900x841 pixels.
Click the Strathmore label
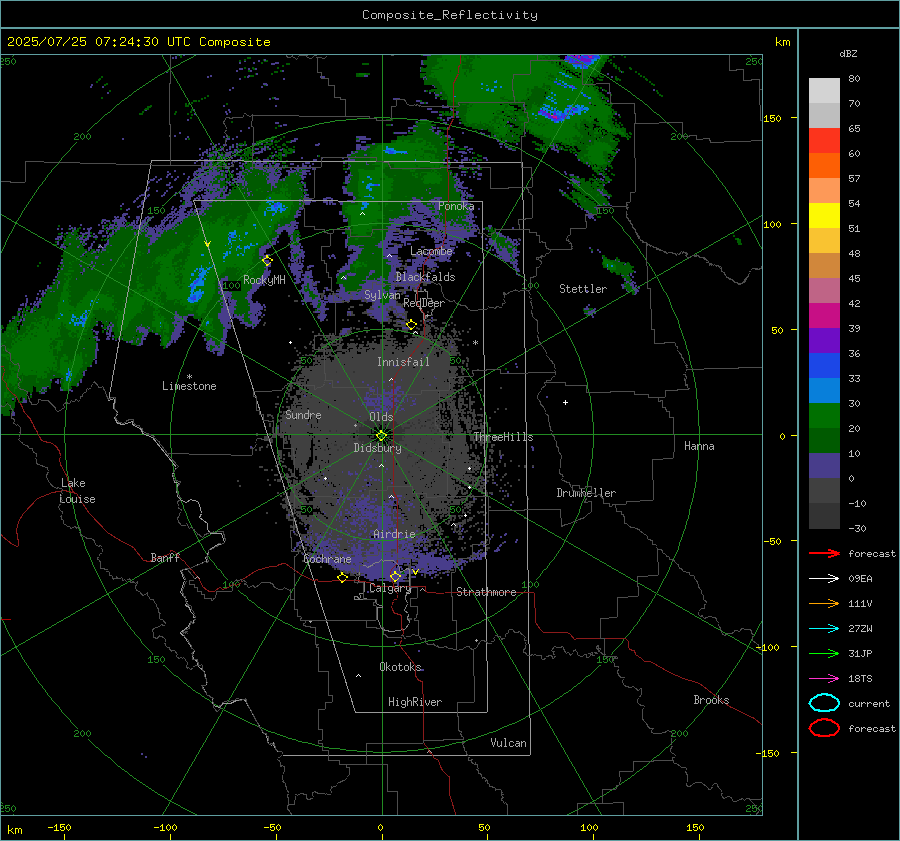486,592
